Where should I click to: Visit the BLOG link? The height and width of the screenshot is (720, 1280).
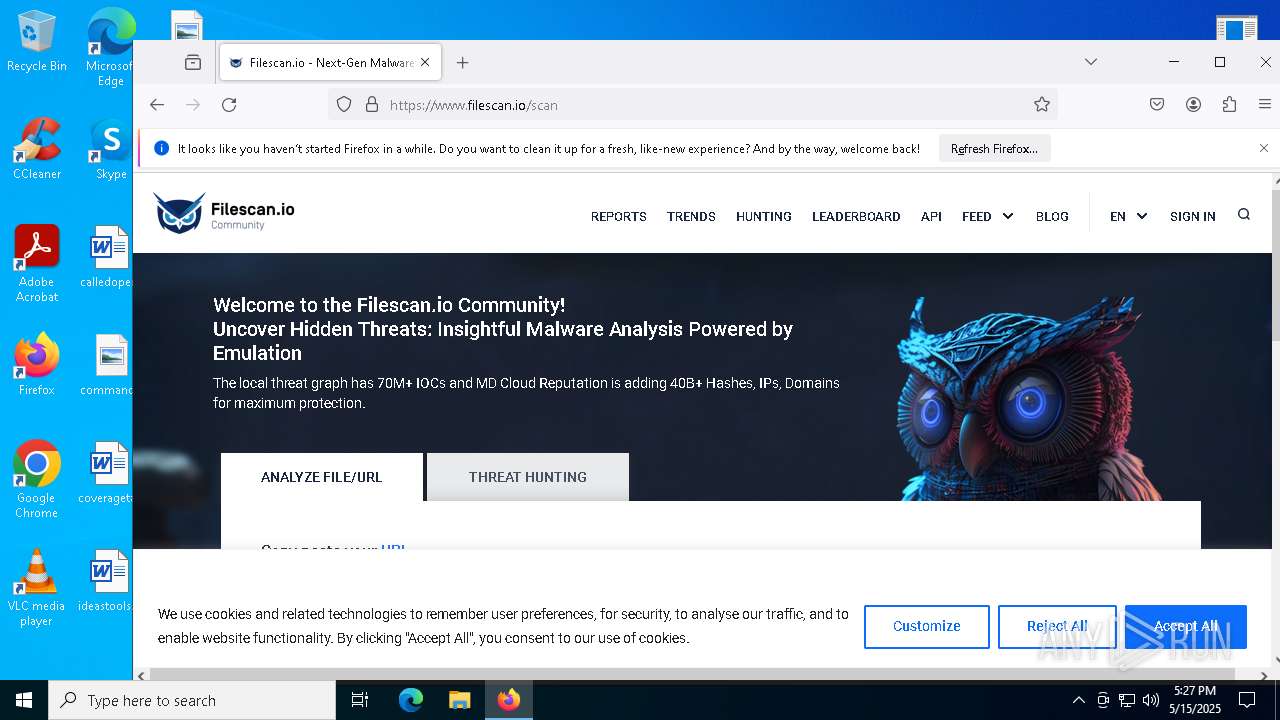coord(1052,216)
